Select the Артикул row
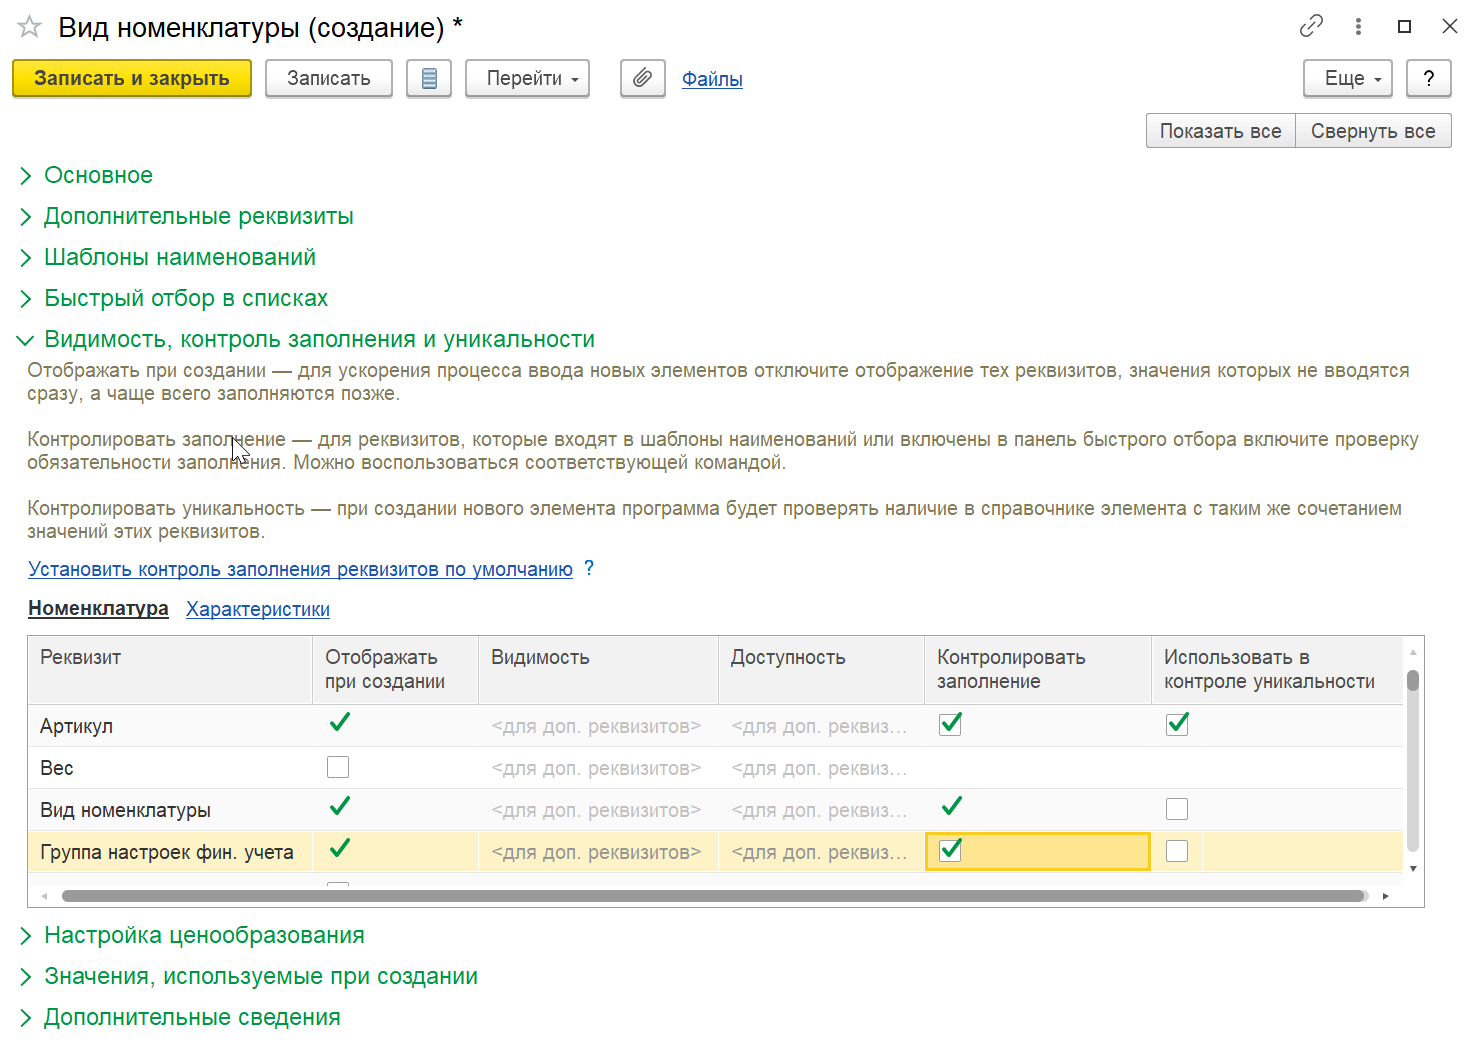 tap(716, 726)
